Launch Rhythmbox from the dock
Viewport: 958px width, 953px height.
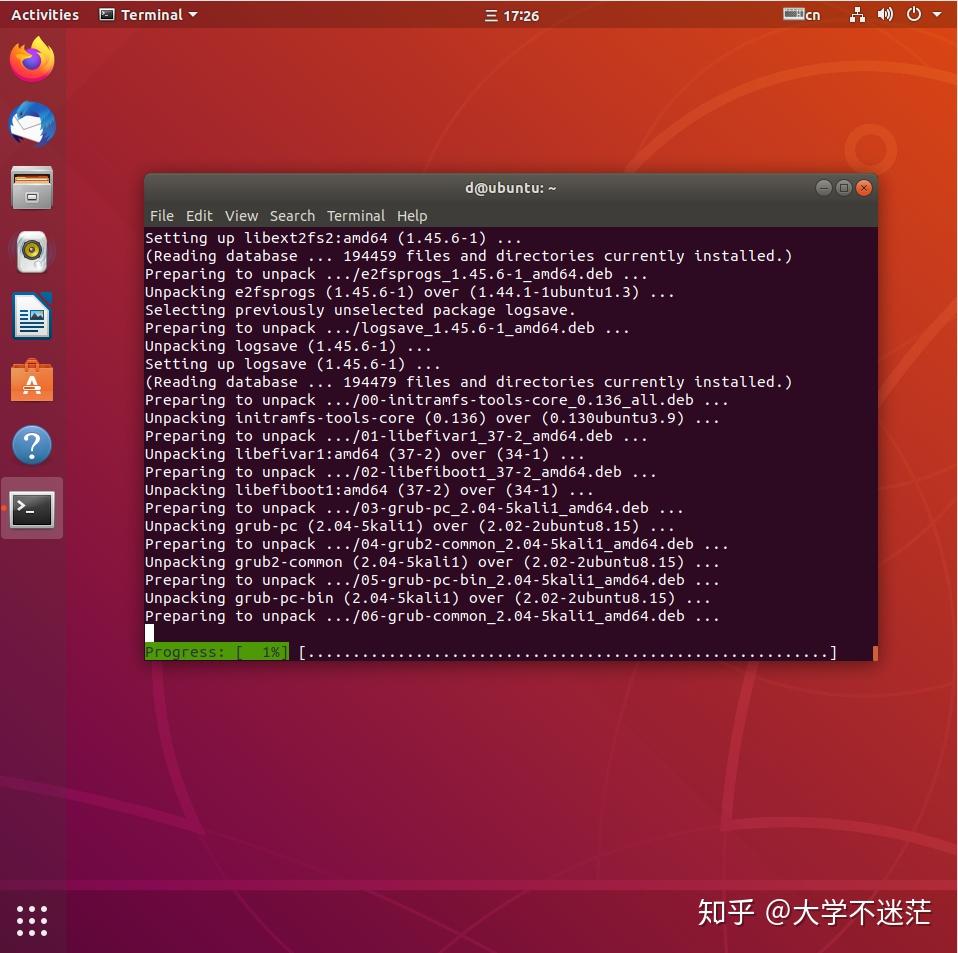pyautogui.click(x=31, y=252)
